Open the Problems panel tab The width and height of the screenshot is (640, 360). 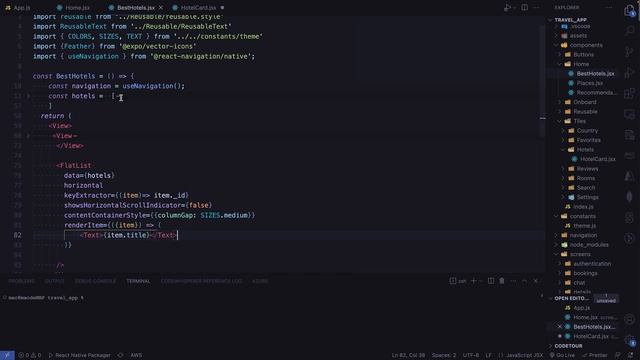pos(22,281)
